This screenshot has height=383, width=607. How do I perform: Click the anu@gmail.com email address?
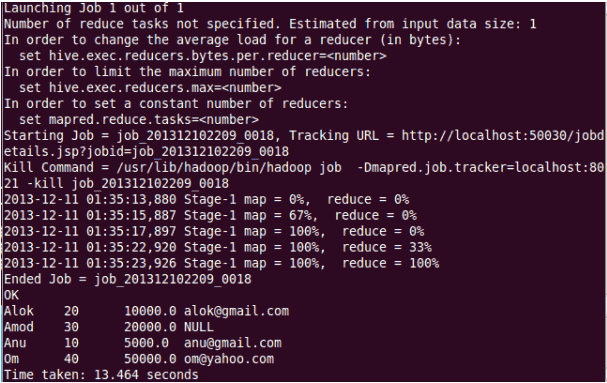point(233,343)
